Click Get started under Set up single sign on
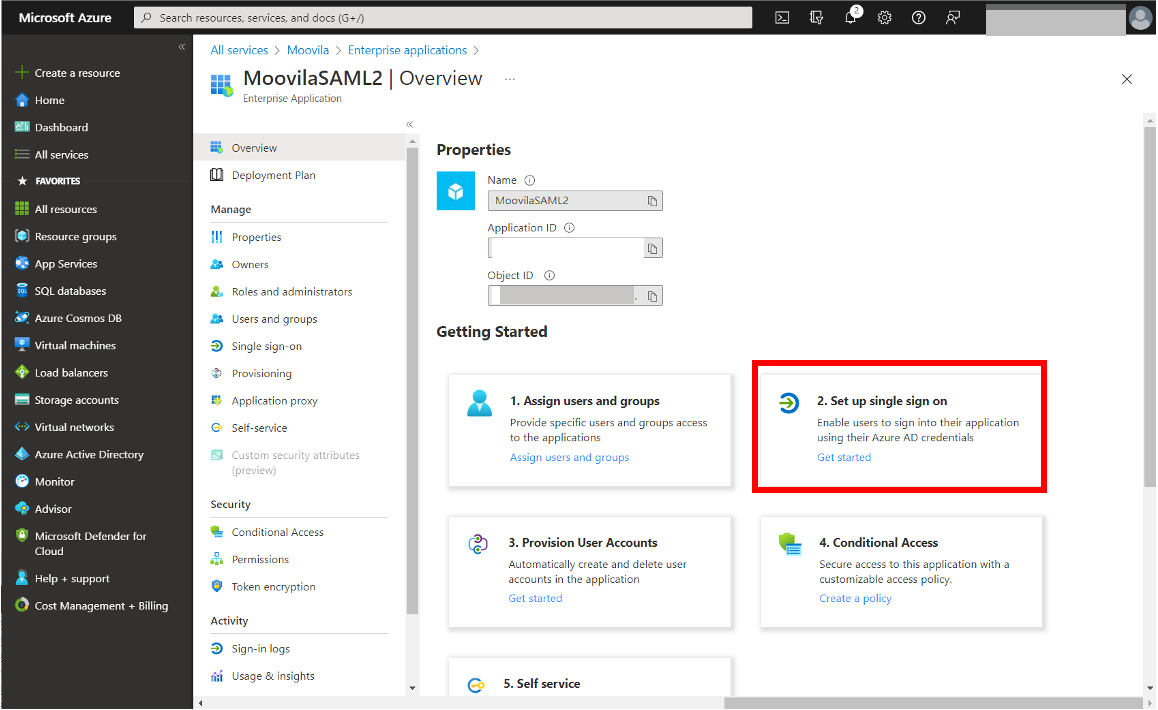Screen dimensions: 1158x710 [843, 457]
